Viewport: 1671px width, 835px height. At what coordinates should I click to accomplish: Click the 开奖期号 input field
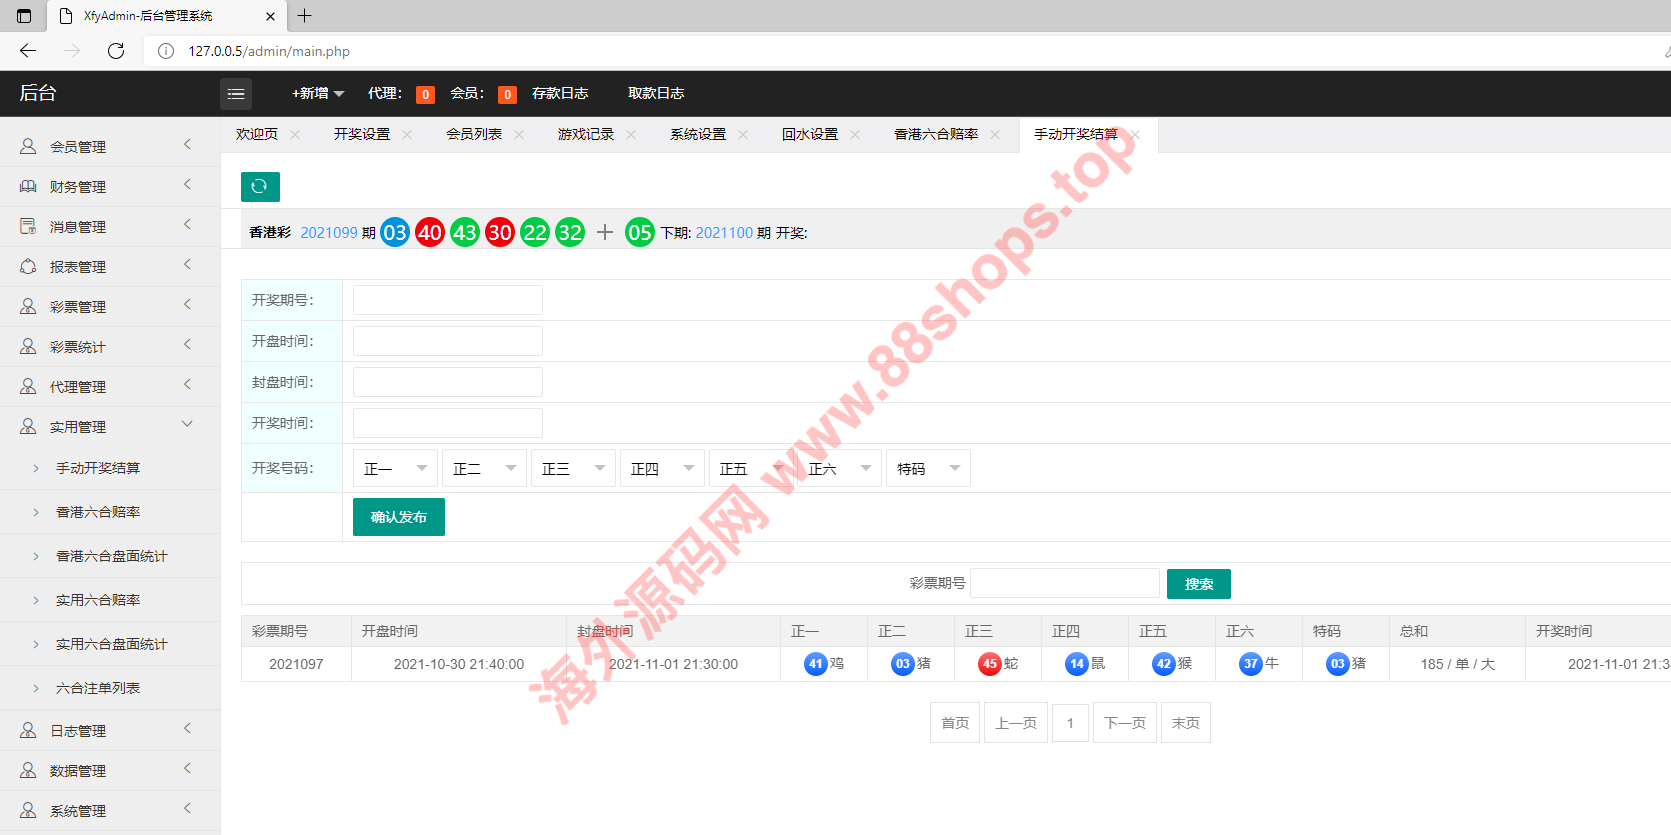pyautogui.click(x=447, y=300)
